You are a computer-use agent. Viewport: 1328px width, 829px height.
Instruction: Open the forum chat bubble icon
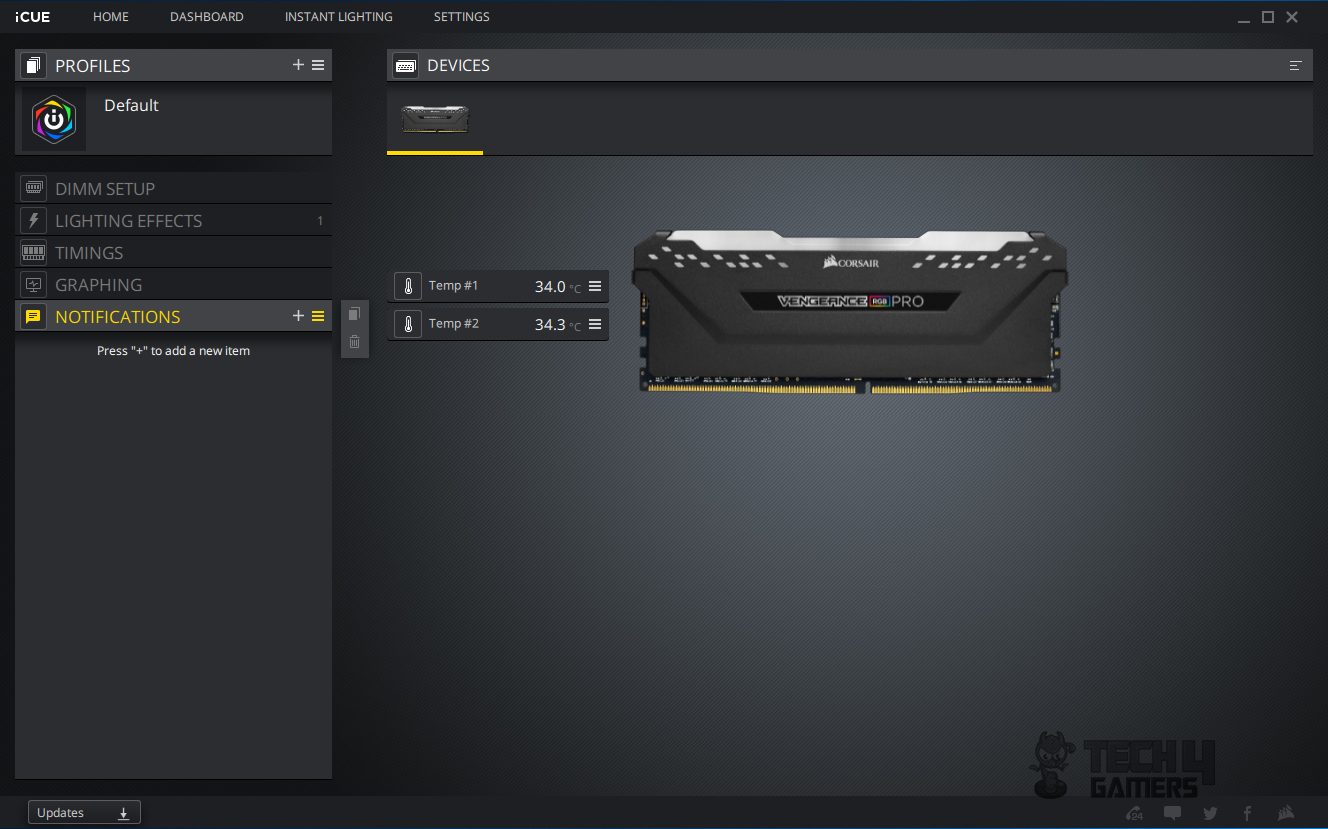pyautogui.click(x=1172, y=813)
